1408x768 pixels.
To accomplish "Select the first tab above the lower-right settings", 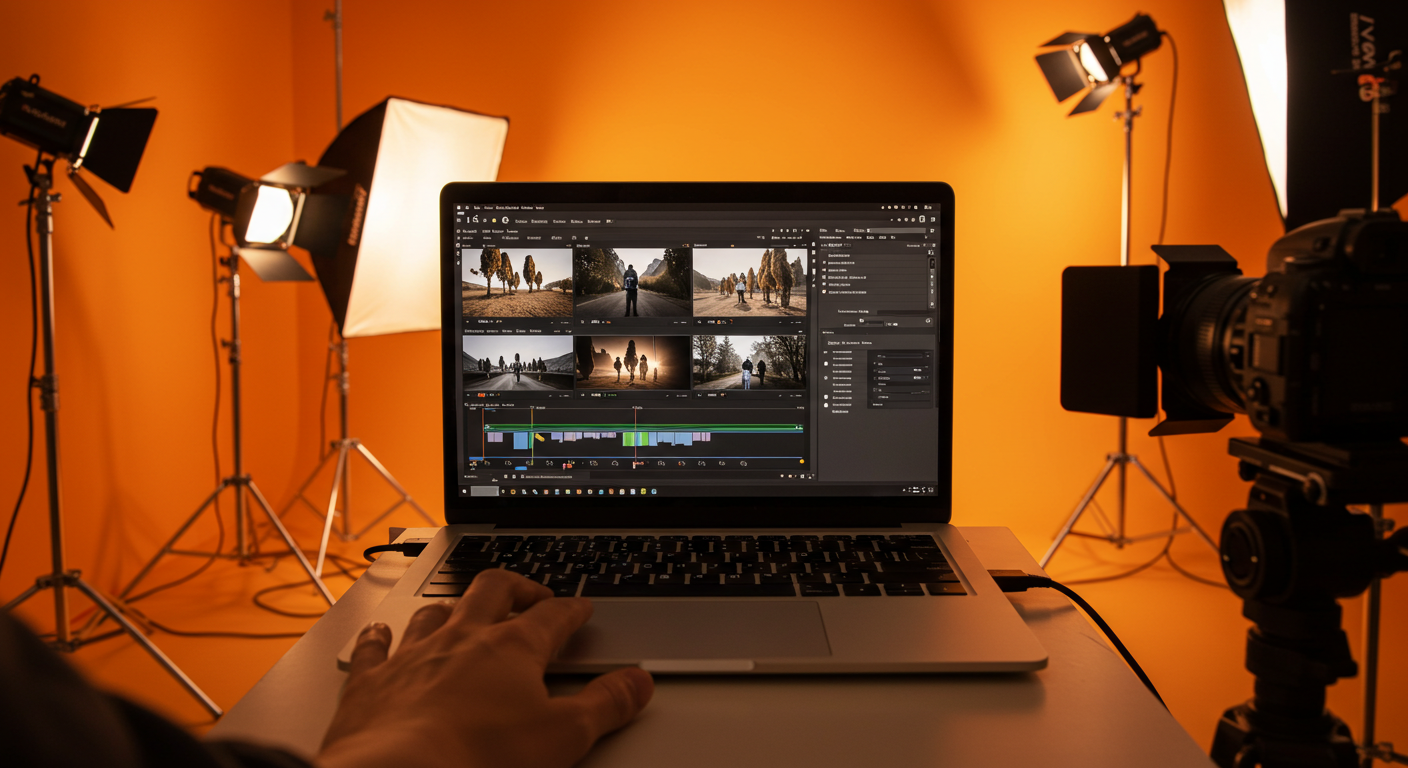I will pyautogui.click(x=833, y=342).
